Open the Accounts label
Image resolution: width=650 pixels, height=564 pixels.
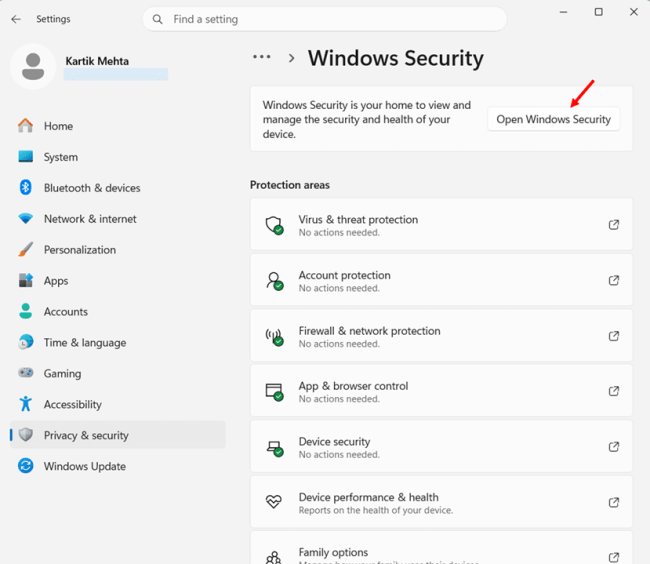[66, 312]
